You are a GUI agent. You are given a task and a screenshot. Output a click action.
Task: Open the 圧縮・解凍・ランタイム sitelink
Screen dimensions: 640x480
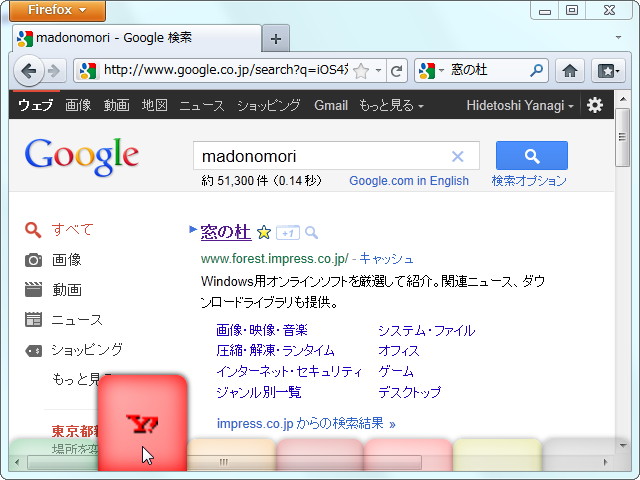point(276,350)
